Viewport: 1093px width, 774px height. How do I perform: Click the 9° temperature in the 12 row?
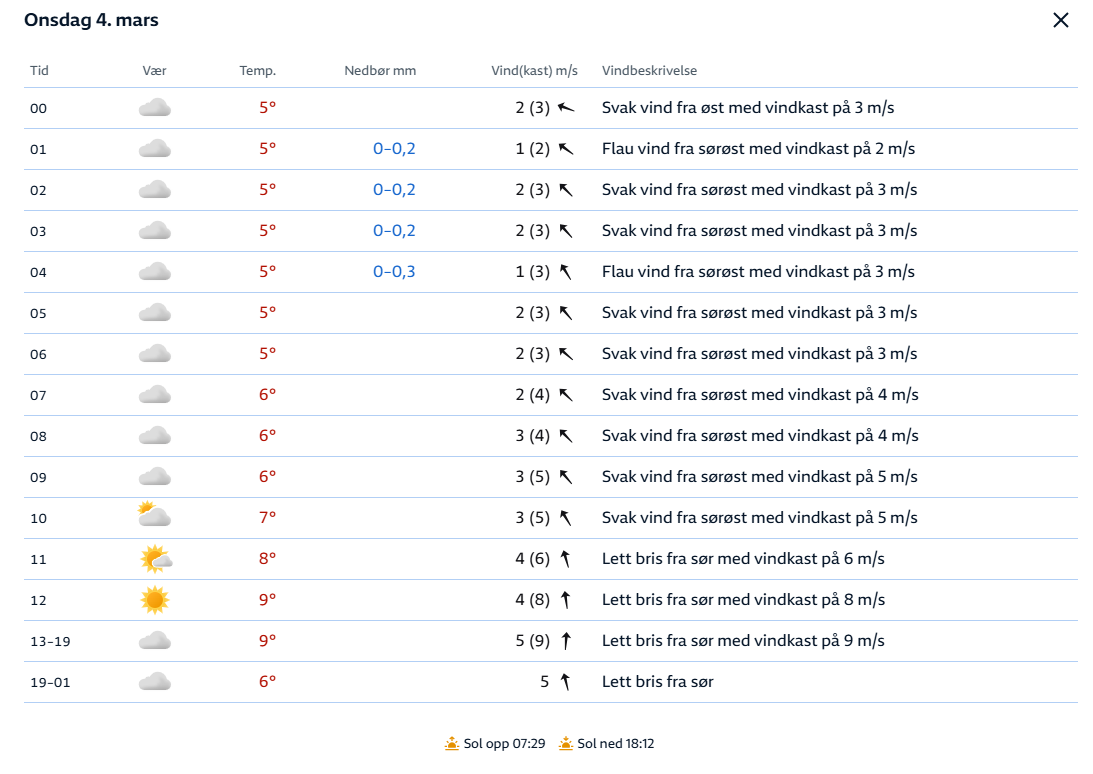[267, 600]
